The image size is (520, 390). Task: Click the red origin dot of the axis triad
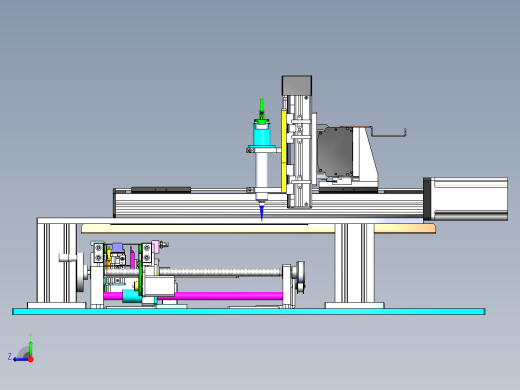click(x=31, y=359)
